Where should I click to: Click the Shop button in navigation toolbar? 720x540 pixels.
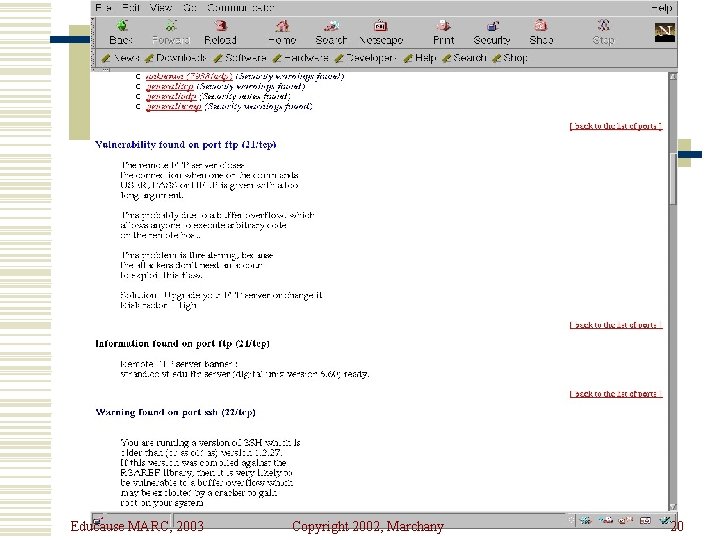click(x=541, y=32)
